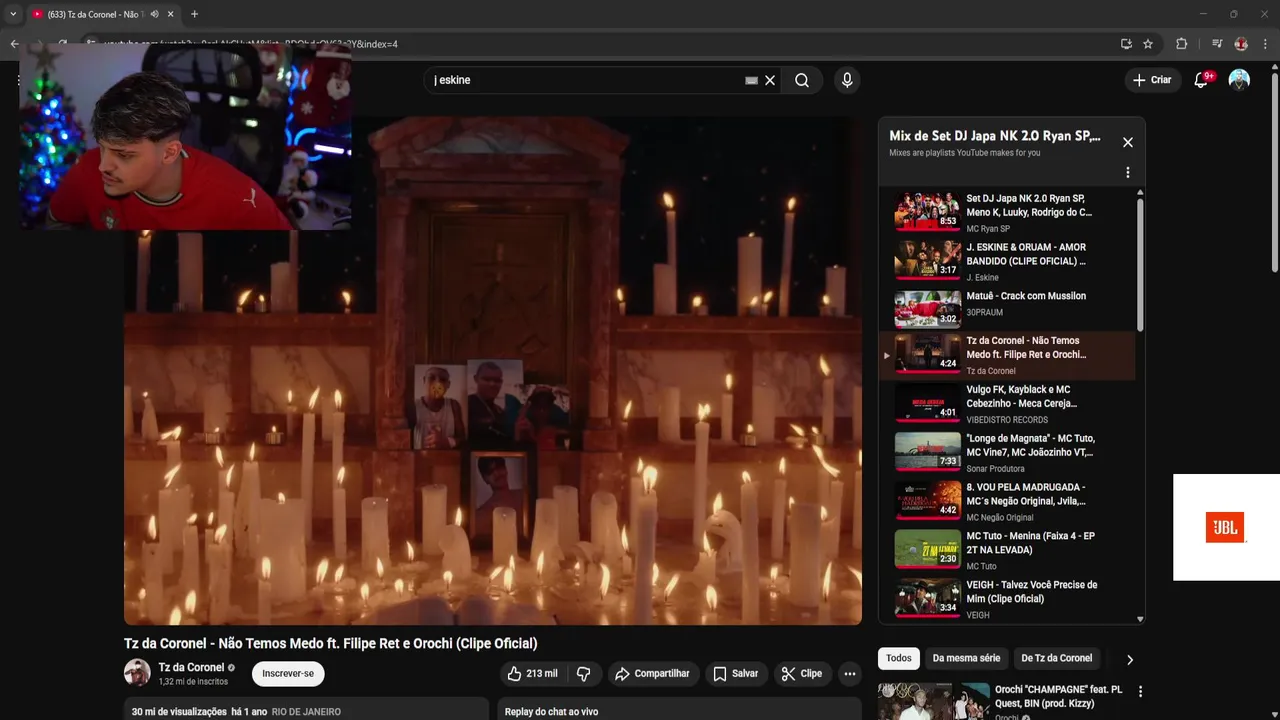The image size is (1280, 720).
Task: Open the on-screen keyboard icon in search box
Action: 751,80
